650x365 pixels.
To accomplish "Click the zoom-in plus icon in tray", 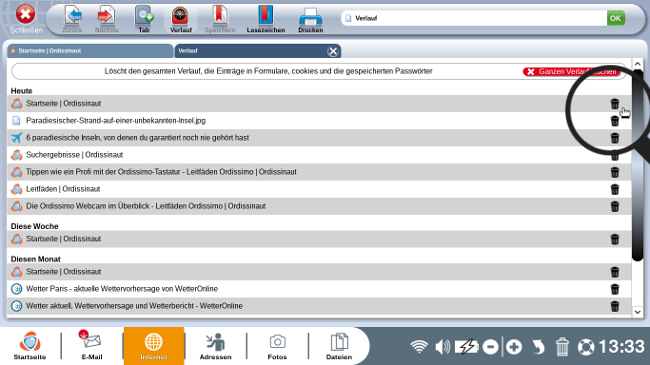I will (514, 347).
